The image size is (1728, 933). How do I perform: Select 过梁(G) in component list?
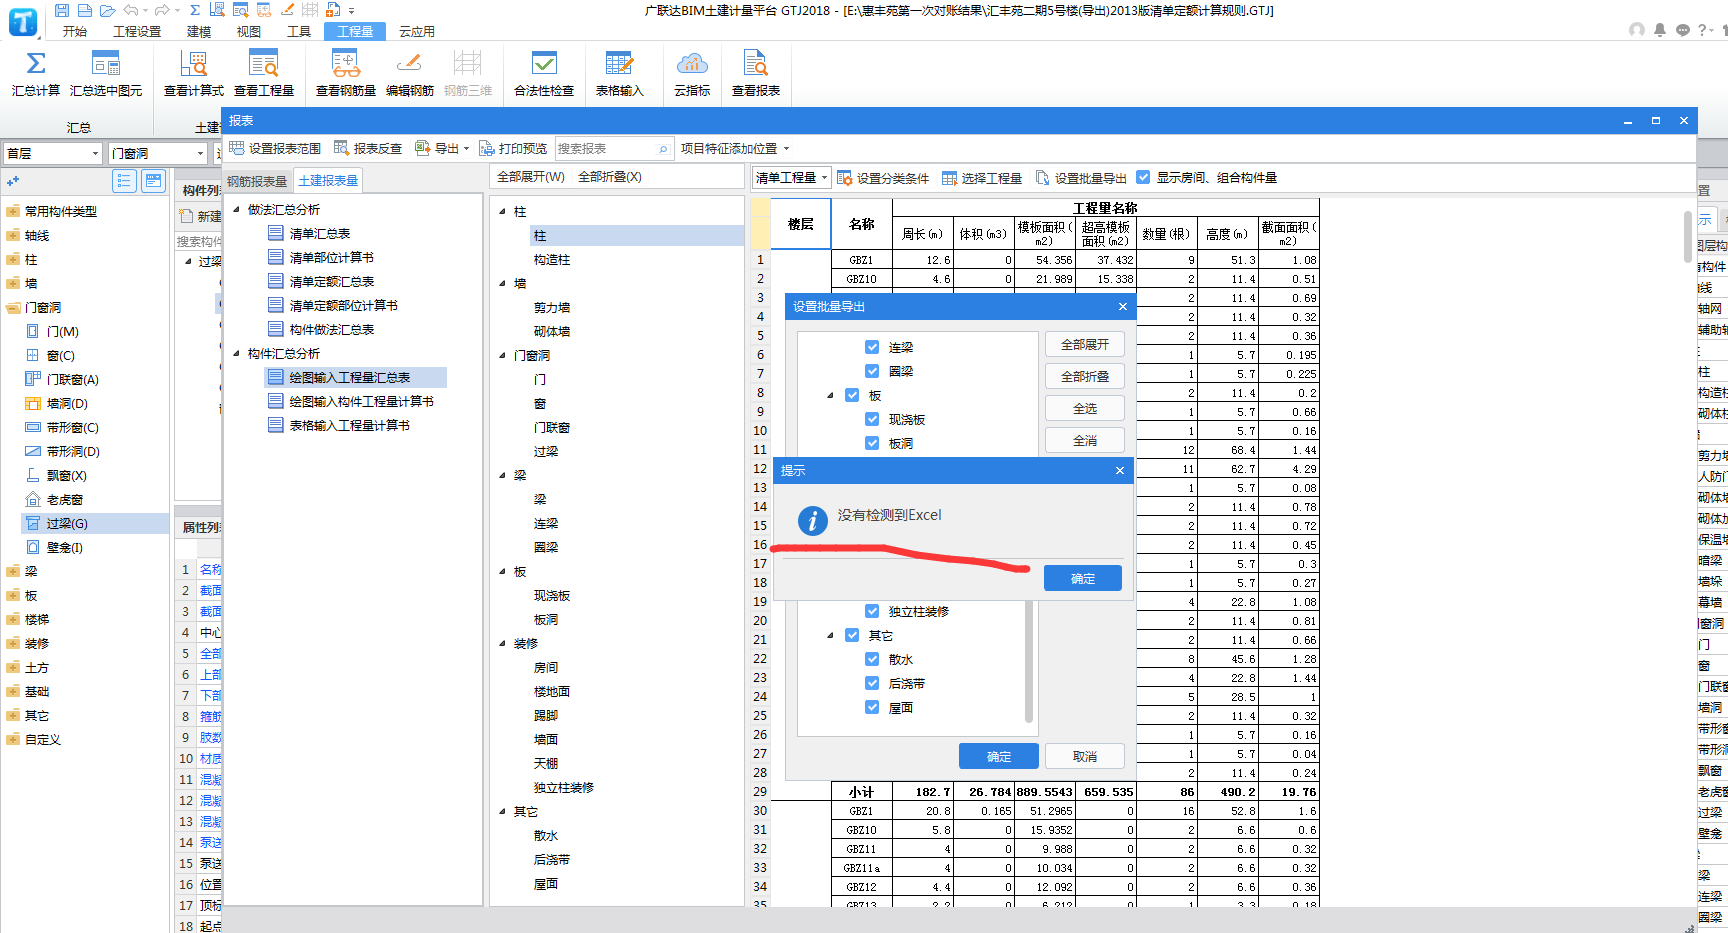(x=95, y=523)
